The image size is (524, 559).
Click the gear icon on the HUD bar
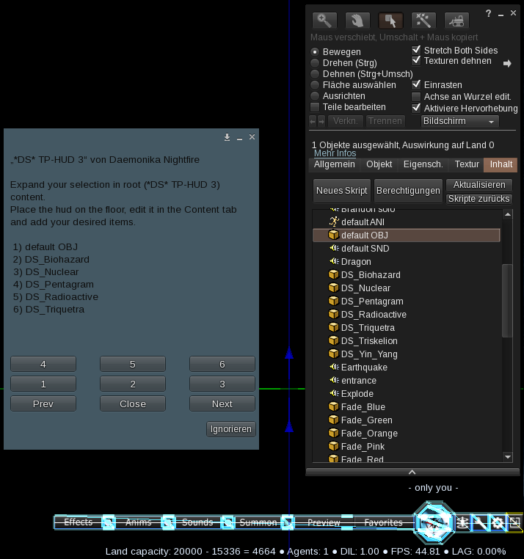tap(498, 523)
